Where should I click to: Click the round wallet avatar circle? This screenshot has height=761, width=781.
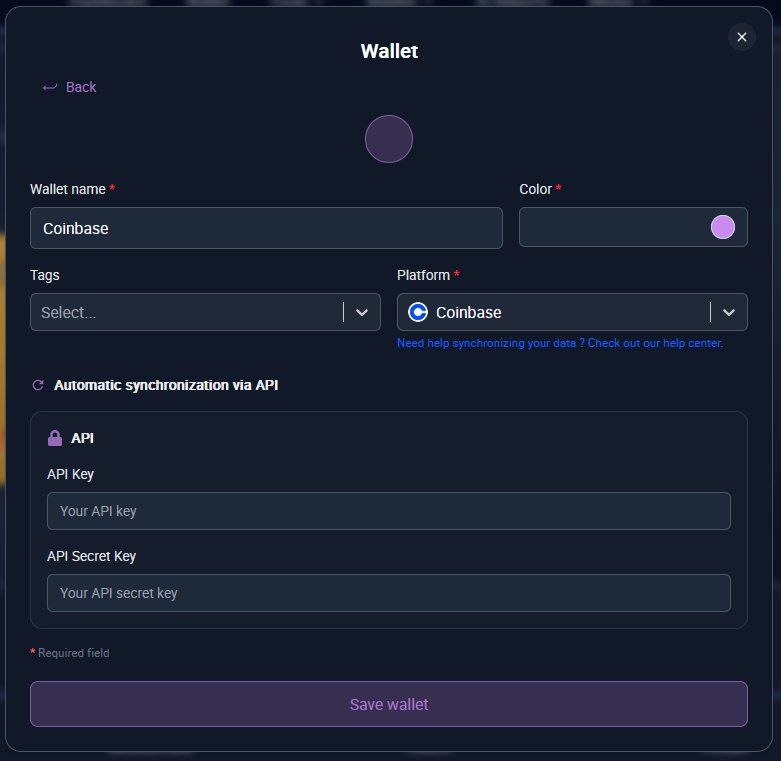[x=389, y=139]
